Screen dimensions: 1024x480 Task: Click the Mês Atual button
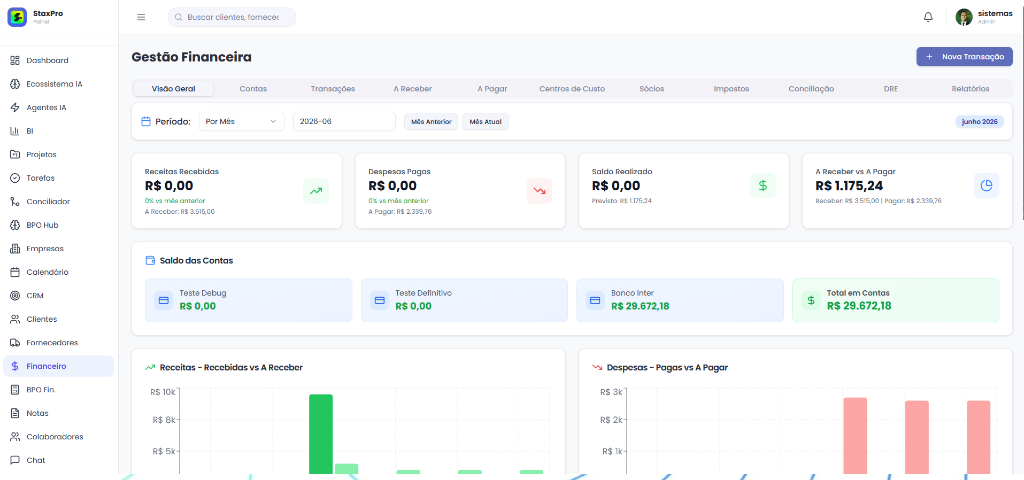pyautogui.click(x=485, y=121)
